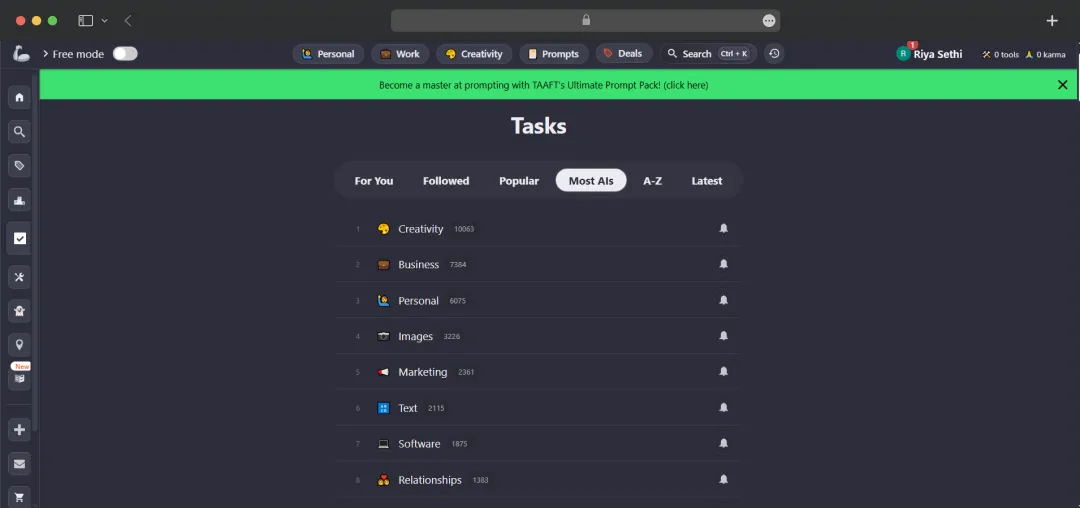Open the Relationships task link
This screenshot has width=1080, height=508.
pos(430,480)
